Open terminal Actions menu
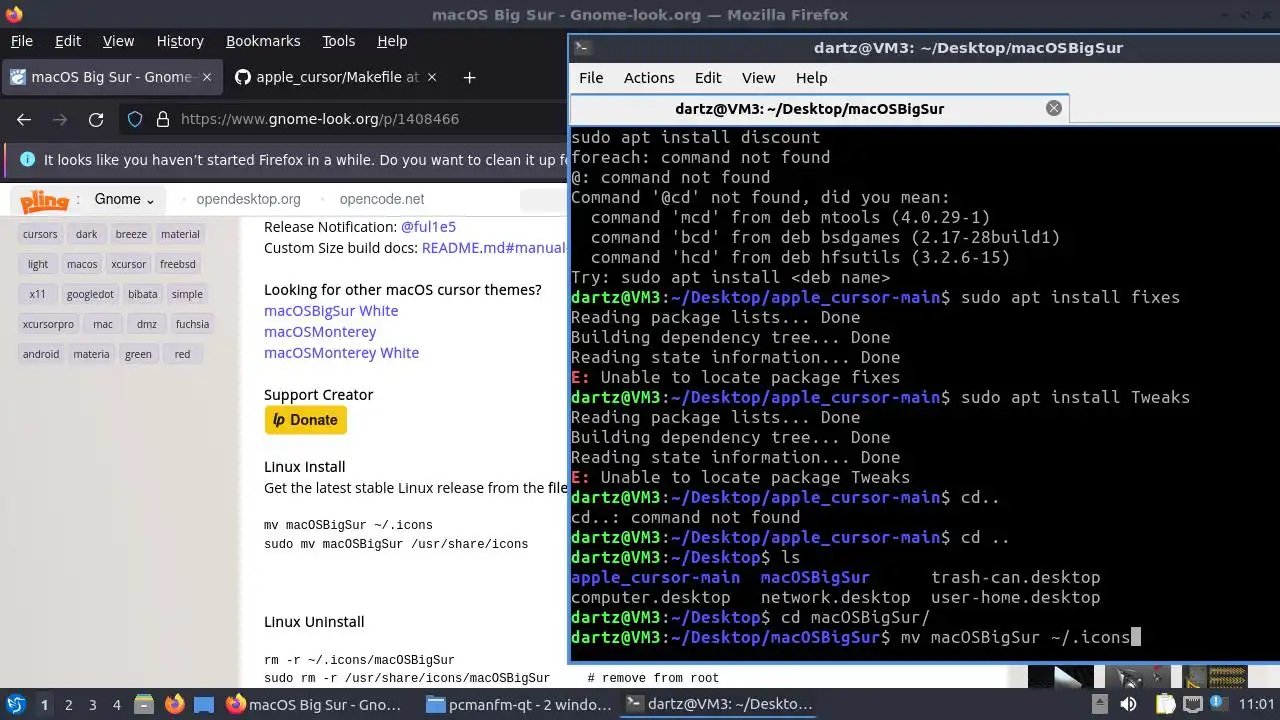Image resolution: width=1280 pixels, height=720 pixels. (x=649, y=77)
